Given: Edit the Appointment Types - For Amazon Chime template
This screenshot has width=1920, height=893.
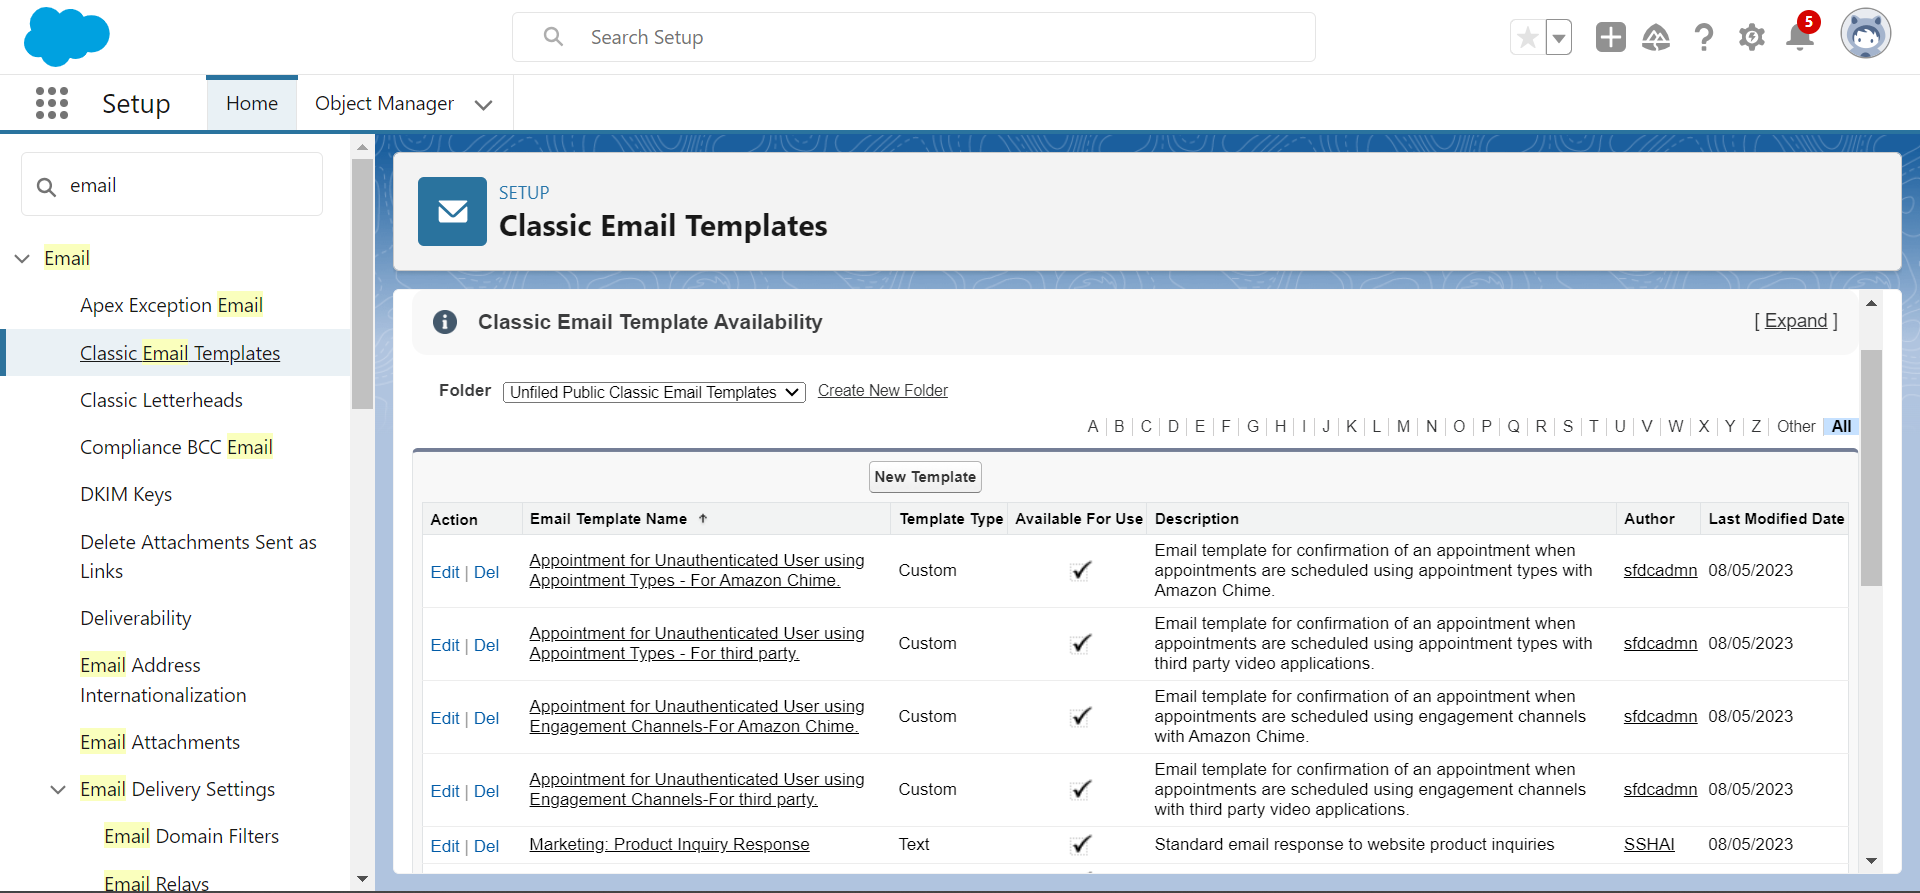Looking at the screenshot, I should coord(445,572).
